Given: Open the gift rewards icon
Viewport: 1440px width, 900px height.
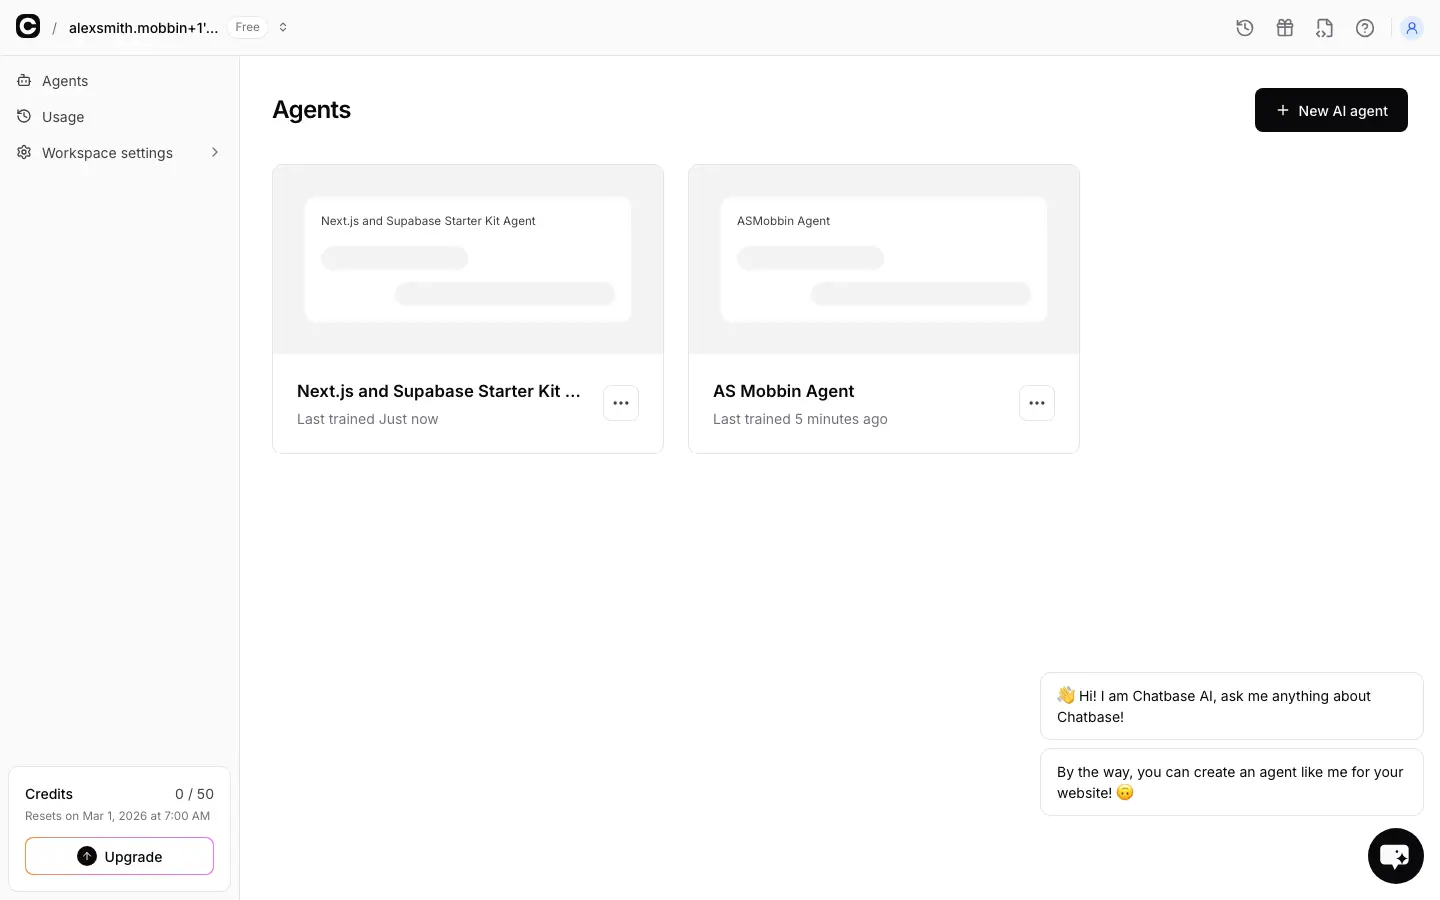Looking at the screenshot, I should [1285, 28].
